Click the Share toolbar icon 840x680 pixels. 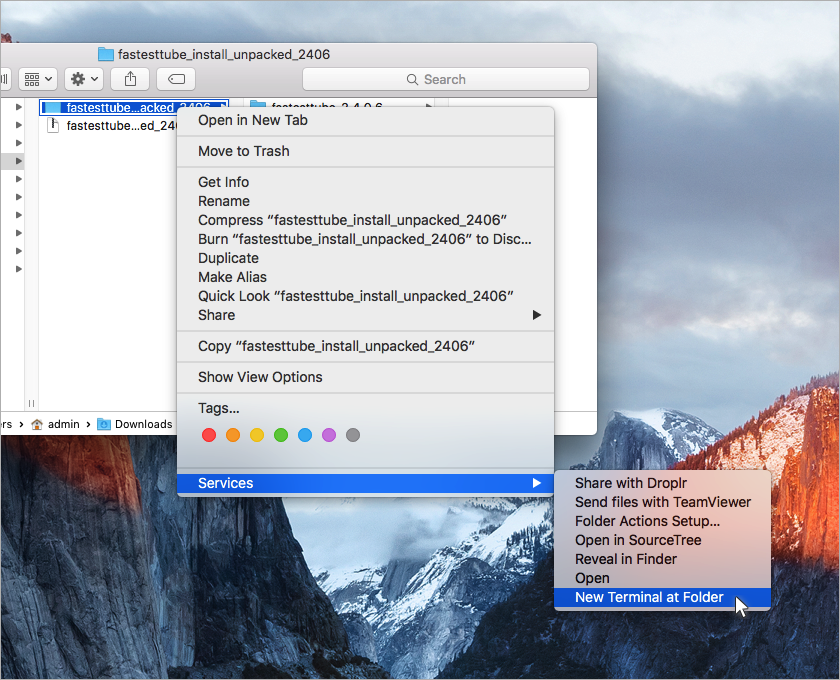pyautogui.click(x=130, y=80)
